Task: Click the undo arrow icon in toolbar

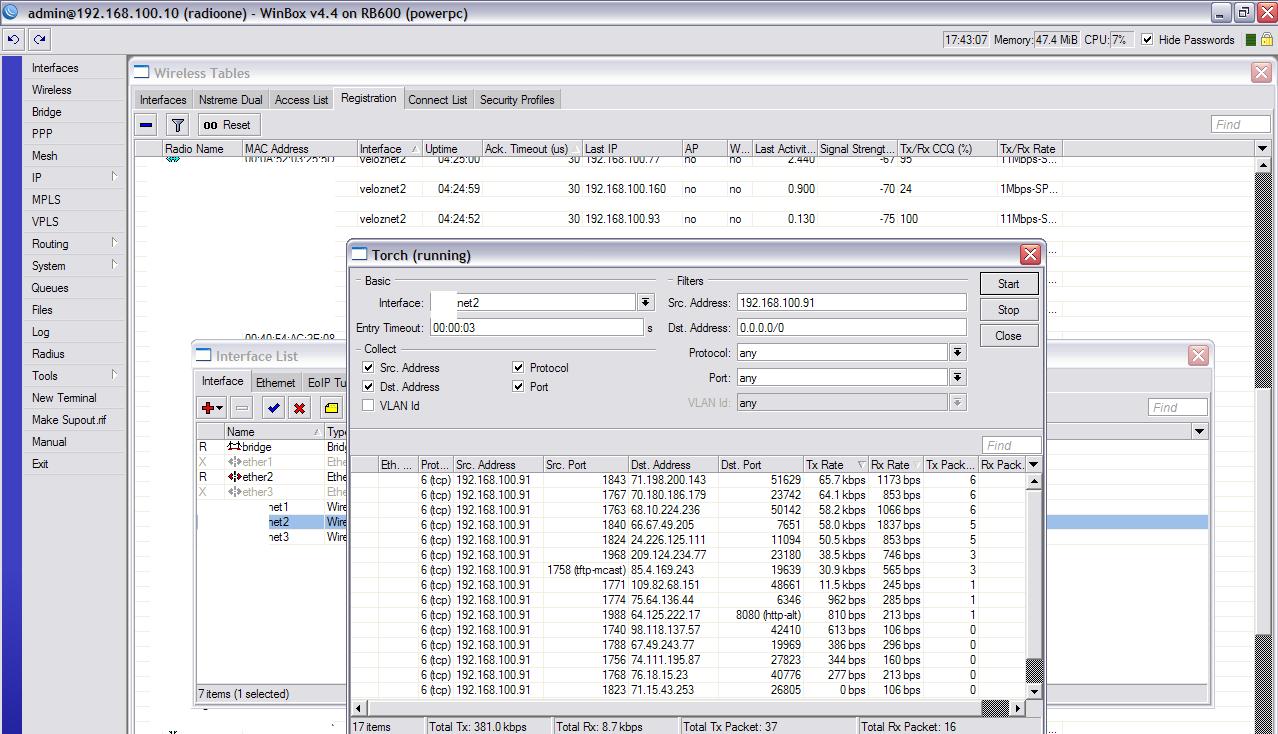Action: 14,40
